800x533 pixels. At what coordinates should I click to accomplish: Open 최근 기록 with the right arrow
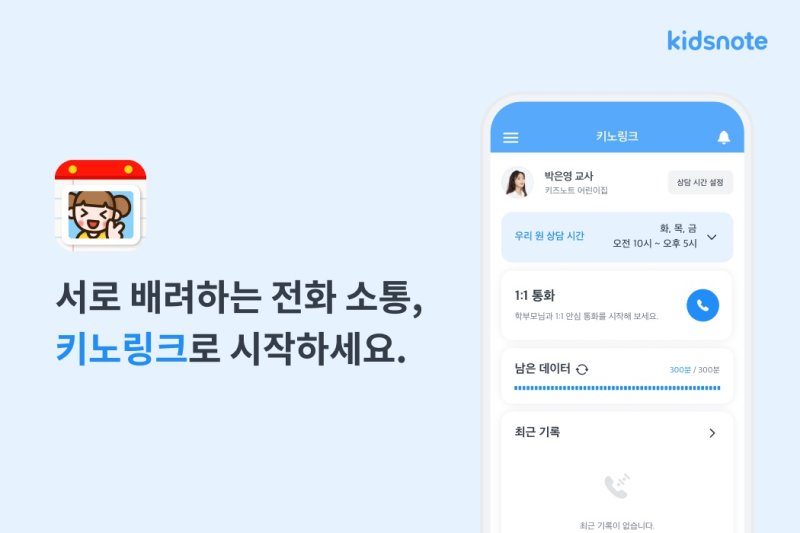(712, 433)
